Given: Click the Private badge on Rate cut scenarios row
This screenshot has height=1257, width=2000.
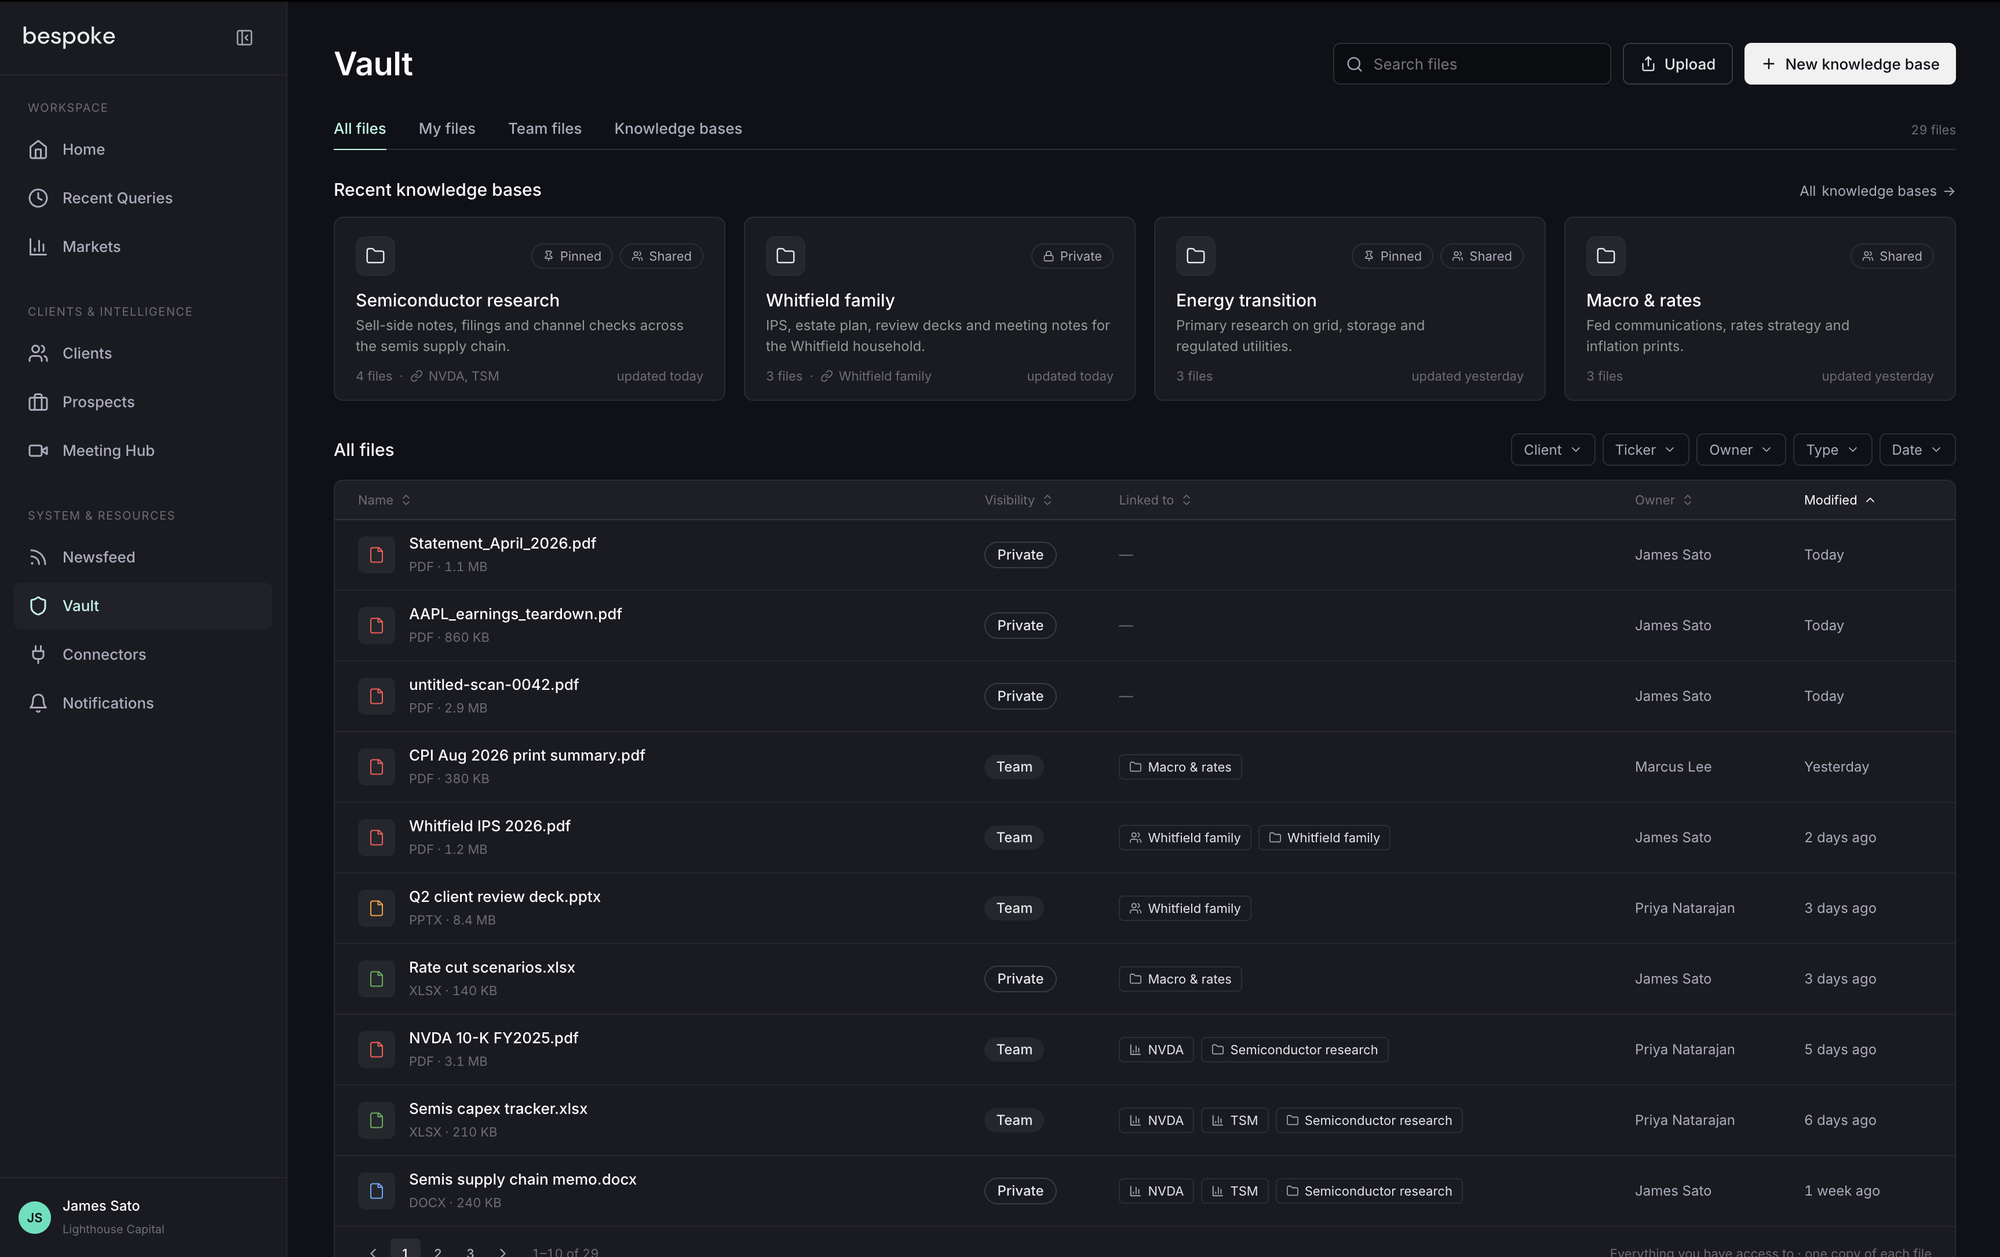Looking at the screenshot, I should [1020, 979].
